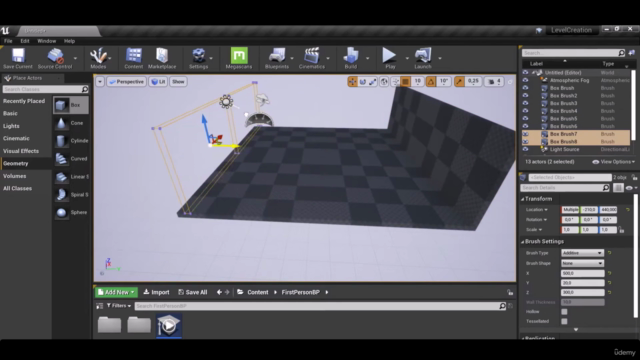Screen dimensions: 640x360
Task: Select the Spiral Stair brush
Action: 71,195
